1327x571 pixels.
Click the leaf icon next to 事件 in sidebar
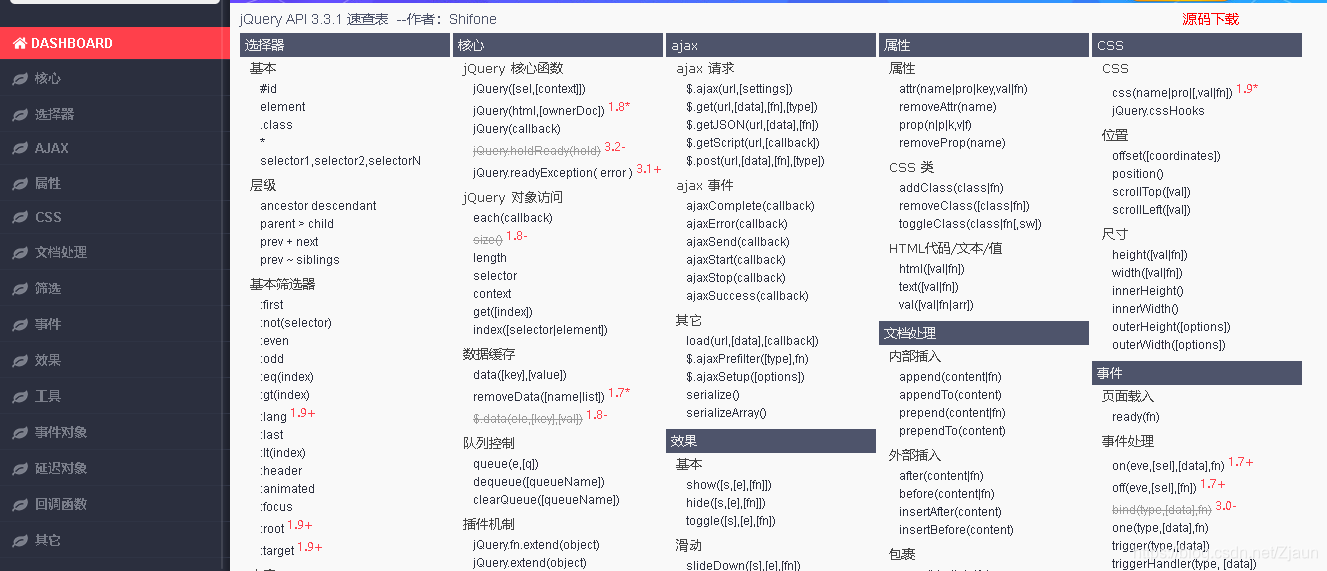click(19, 324)
